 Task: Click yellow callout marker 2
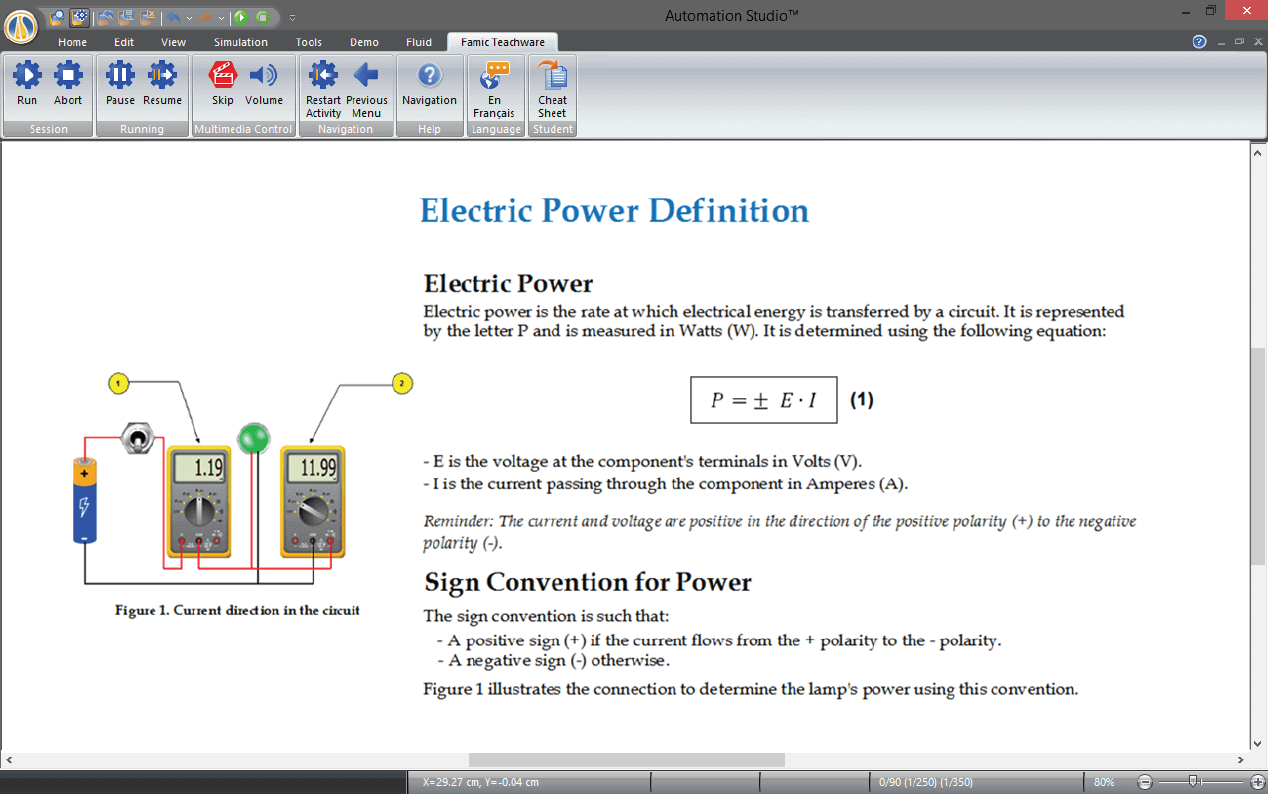[402, 383]
